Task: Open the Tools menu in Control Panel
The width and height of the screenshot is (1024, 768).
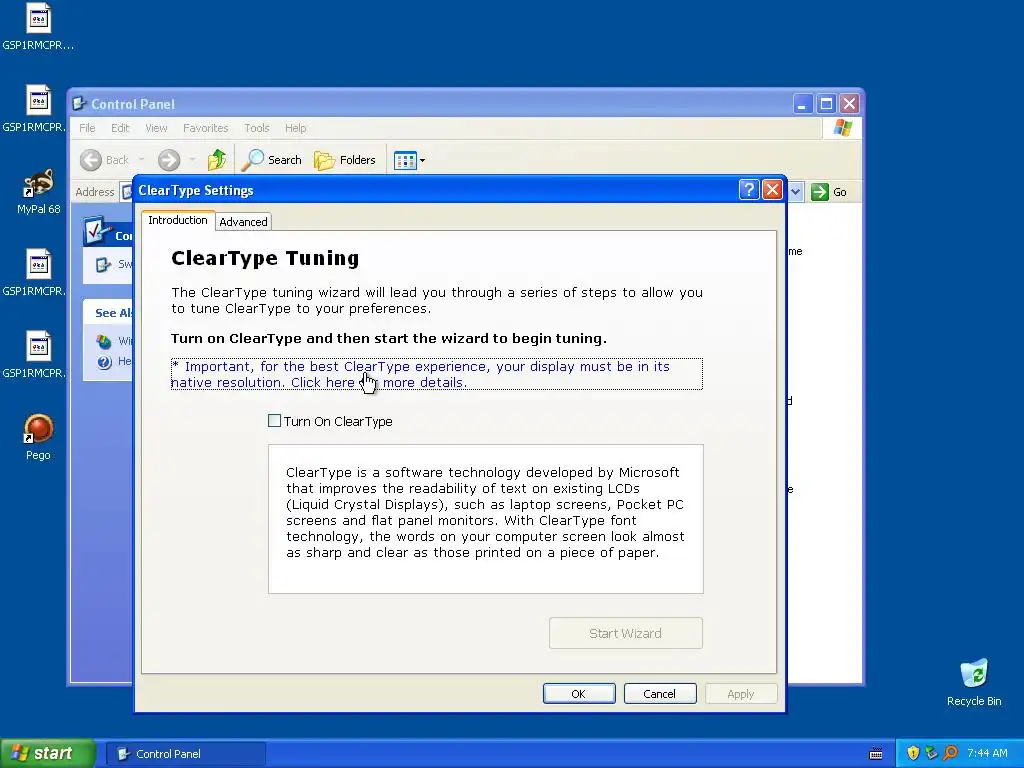Action: coord(257,128)
